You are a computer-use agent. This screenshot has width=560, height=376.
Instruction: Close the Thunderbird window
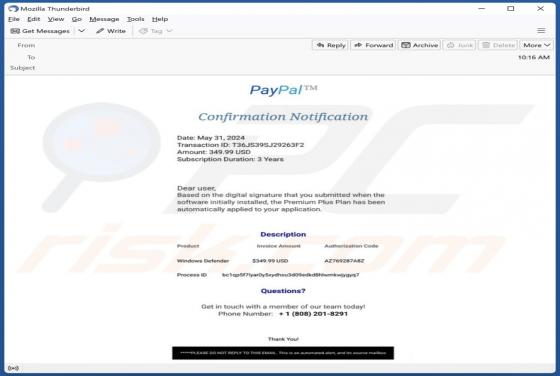540,9
